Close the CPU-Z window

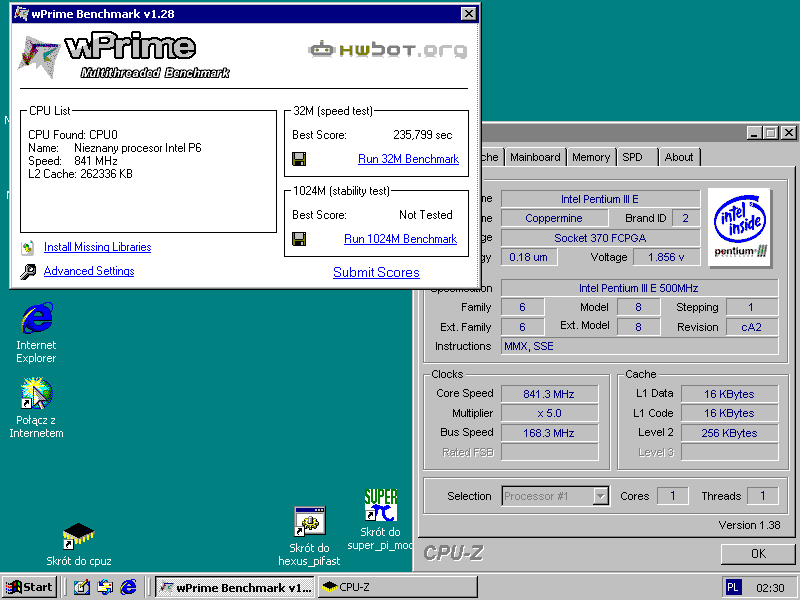pyautogui.click(x=789, y=133)
